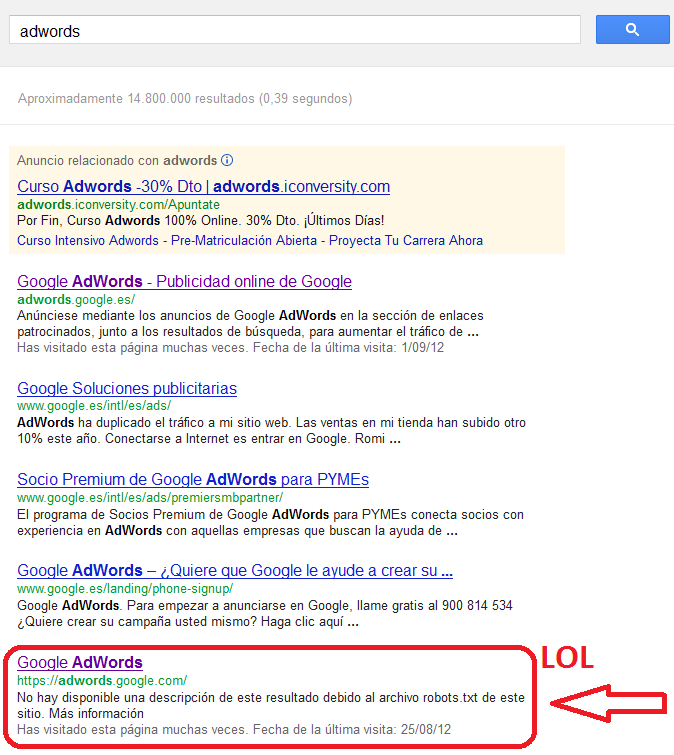The height and width of the screenshot is (755, 674).
Task: Click the URL 'www.google.es/intl/es/ads/premiersmbpartner/'
Action: 150,497
